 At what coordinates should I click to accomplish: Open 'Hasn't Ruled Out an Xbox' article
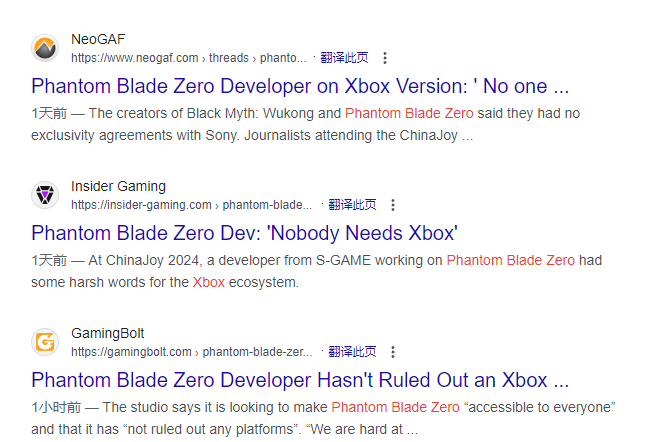(300, 380)
